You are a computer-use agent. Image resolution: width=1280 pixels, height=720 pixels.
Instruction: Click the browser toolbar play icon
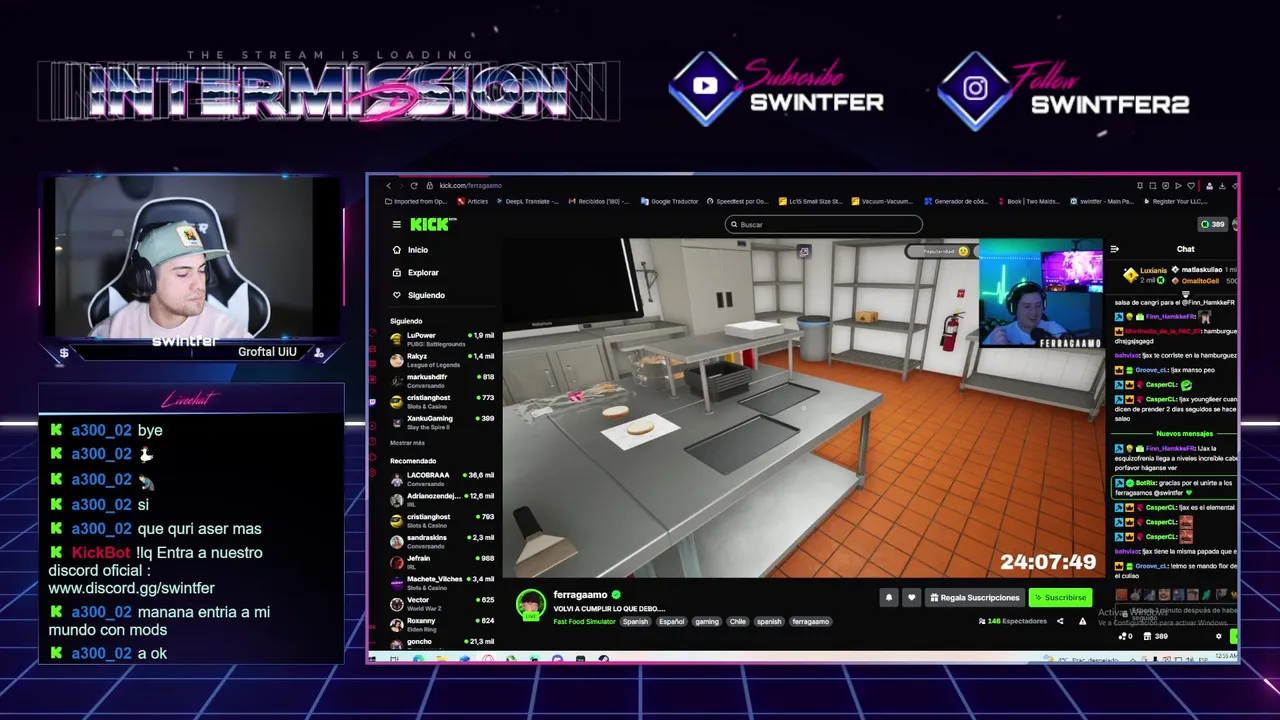[1177, 185]
